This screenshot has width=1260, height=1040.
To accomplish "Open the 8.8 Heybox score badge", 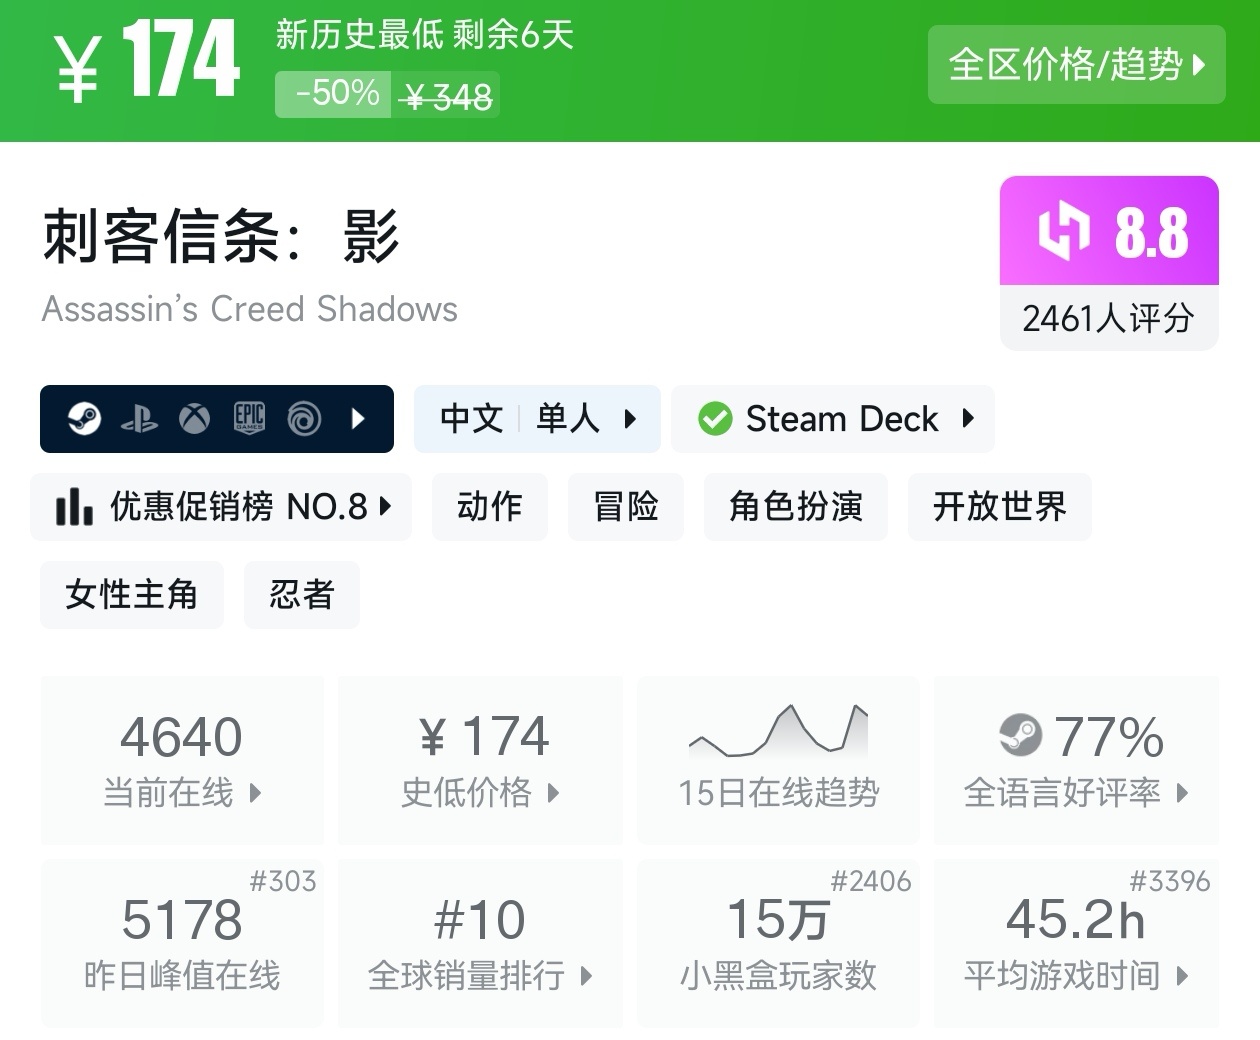I will (1109, 232).
